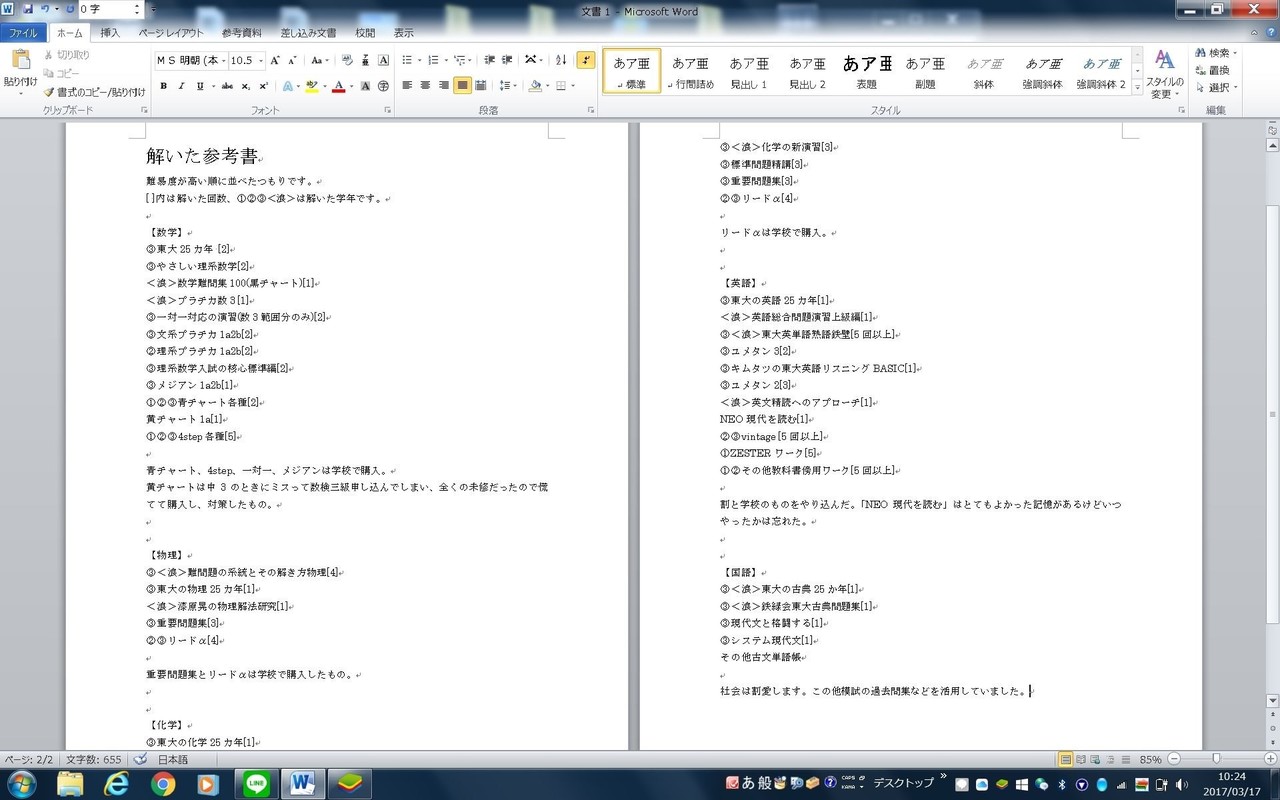Toggle the Justify alignment button
Screen dimensions: 1280x800
point(462,86)
